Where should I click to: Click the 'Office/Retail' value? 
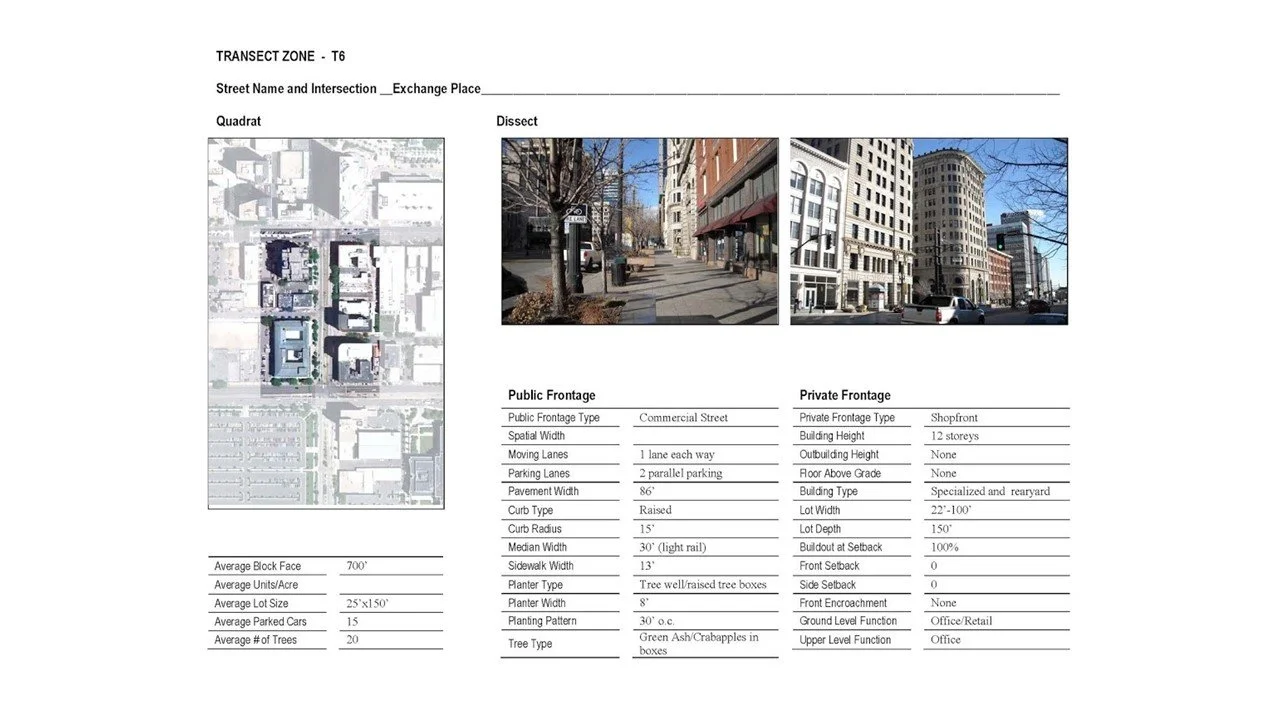pos(961,621)
